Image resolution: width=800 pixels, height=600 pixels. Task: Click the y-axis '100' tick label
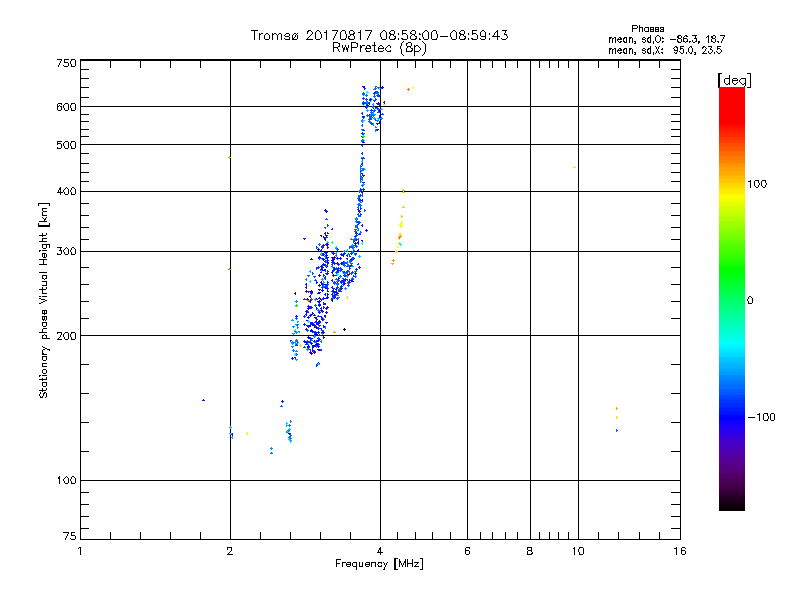[x=67, y=481]
